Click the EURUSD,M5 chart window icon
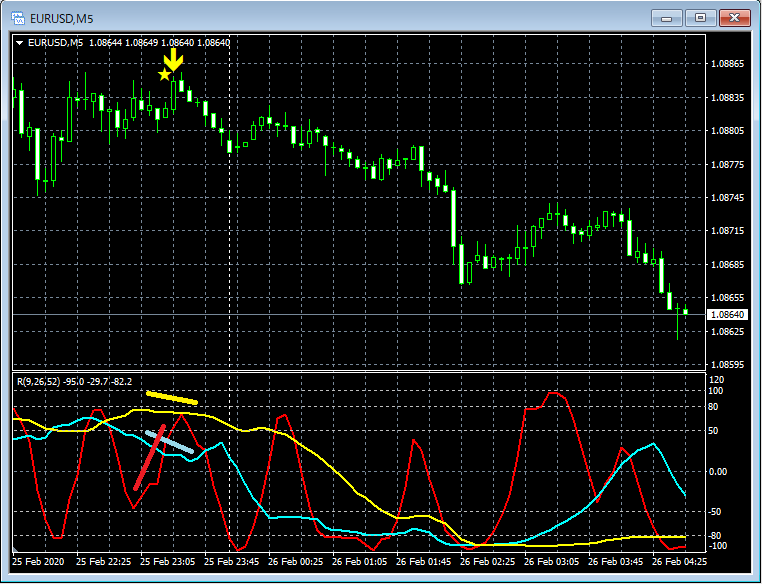This screenshot has width=762, height=584. [x=18, y=18]
